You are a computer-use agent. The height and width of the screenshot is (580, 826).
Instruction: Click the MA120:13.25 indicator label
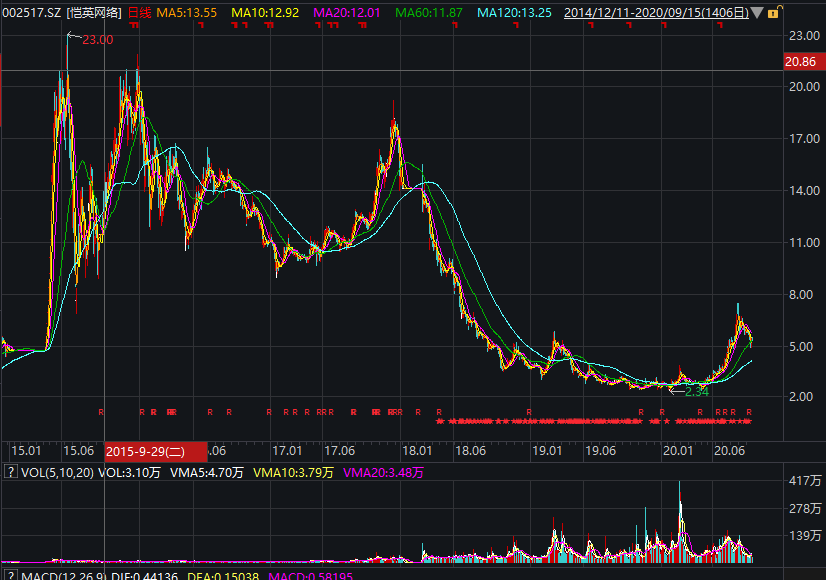(x=514, y=13)
